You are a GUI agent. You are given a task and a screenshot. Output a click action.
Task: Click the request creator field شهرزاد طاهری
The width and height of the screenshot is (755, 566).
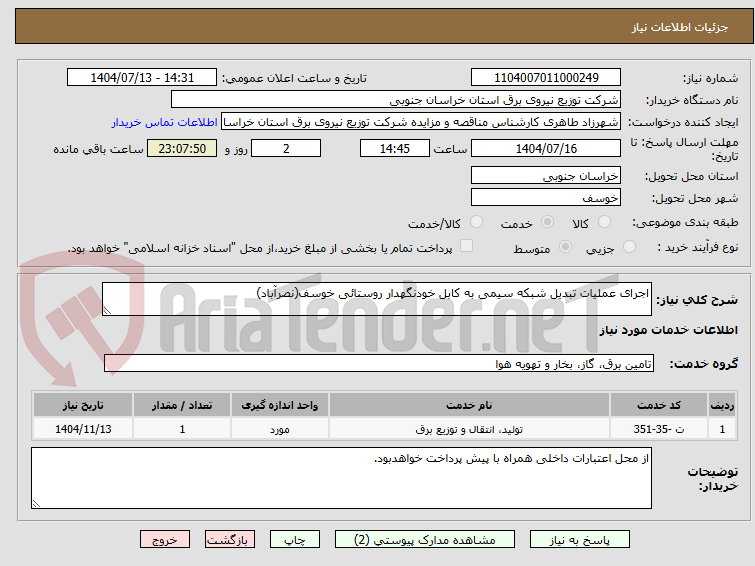click(421, 122)
